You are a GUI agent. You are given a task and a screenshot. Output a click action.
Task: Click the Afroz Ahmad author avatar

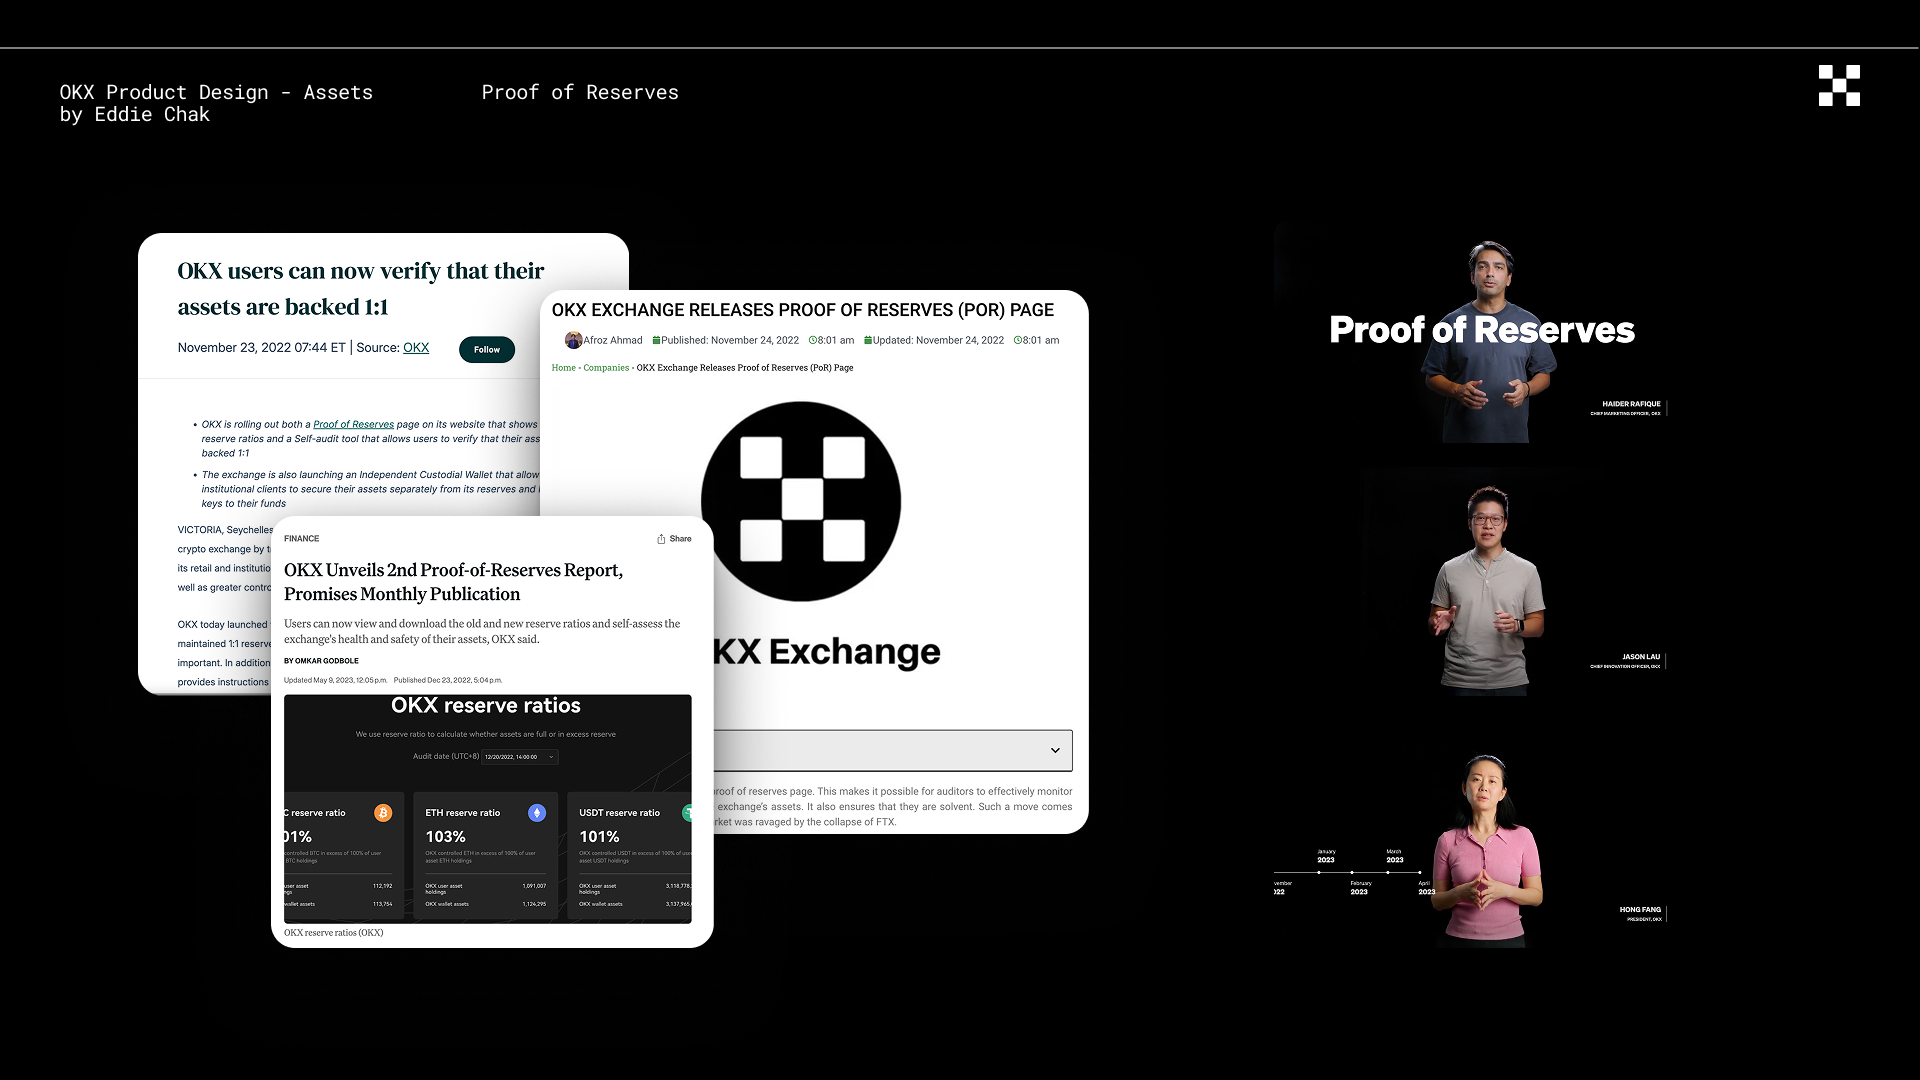tap(573, 340)
